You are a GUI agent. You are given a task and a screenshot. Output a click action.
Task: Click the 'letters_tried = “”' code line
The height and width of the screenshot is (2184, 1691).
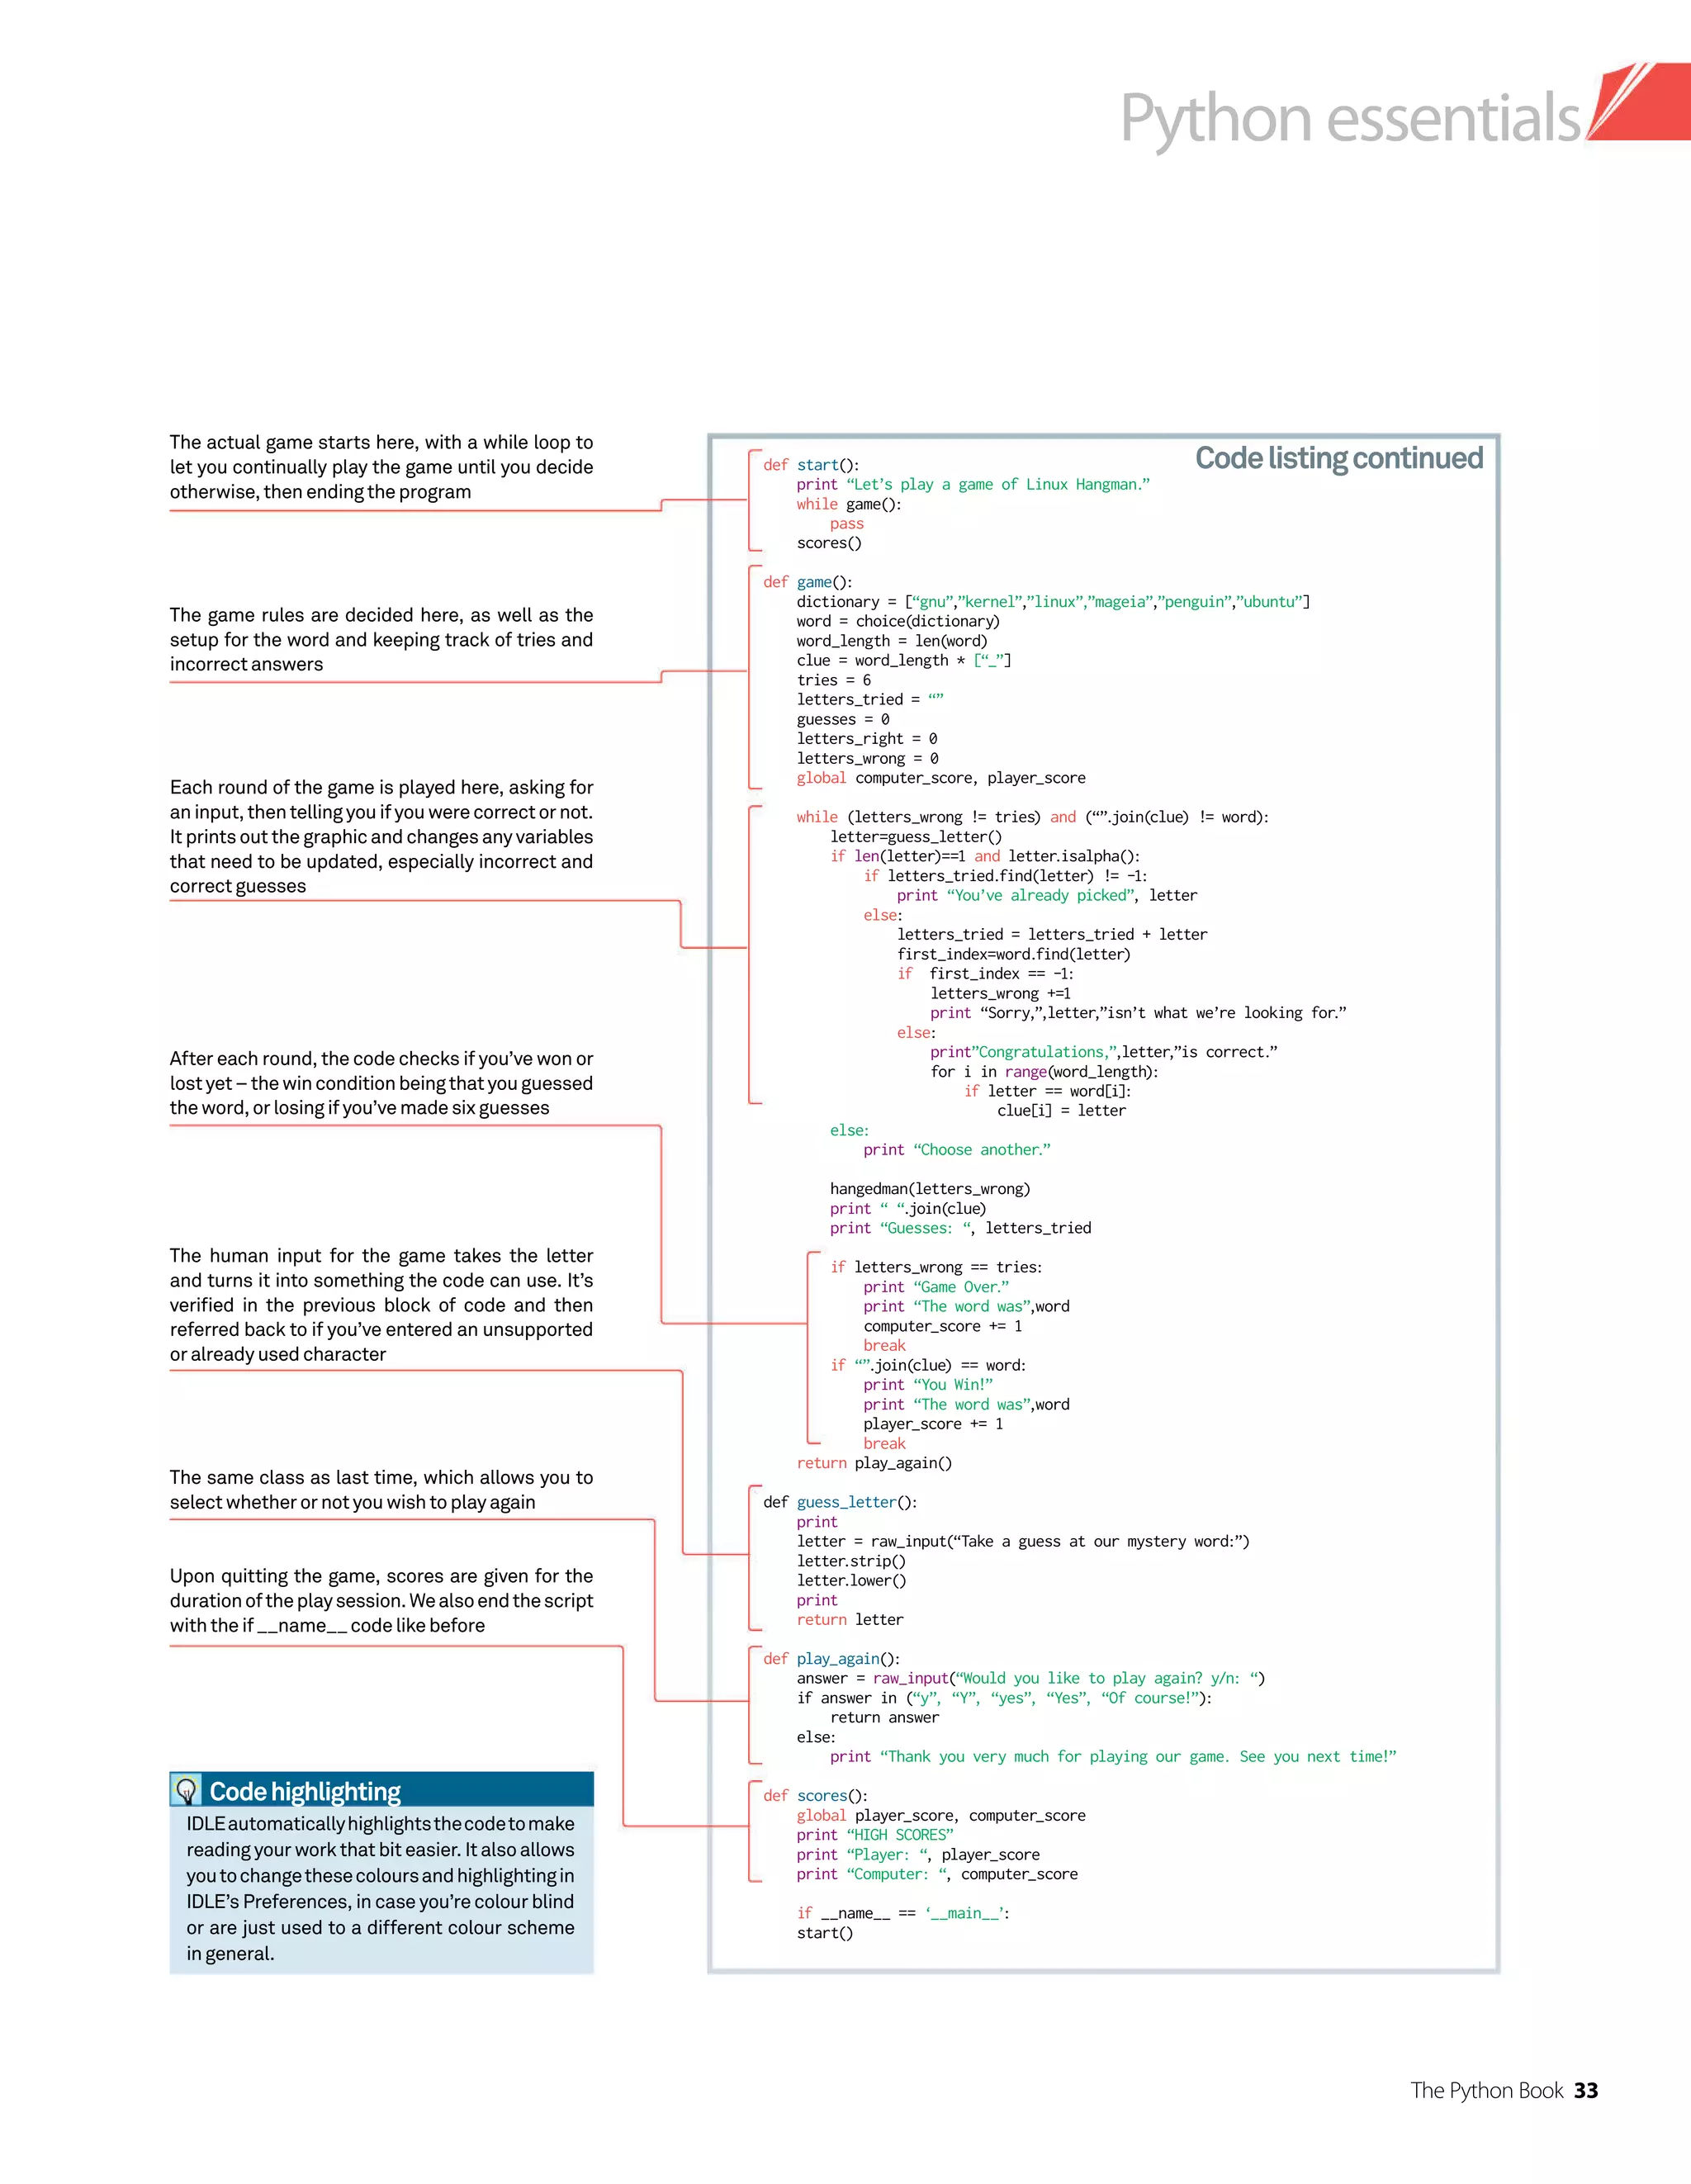870,700
